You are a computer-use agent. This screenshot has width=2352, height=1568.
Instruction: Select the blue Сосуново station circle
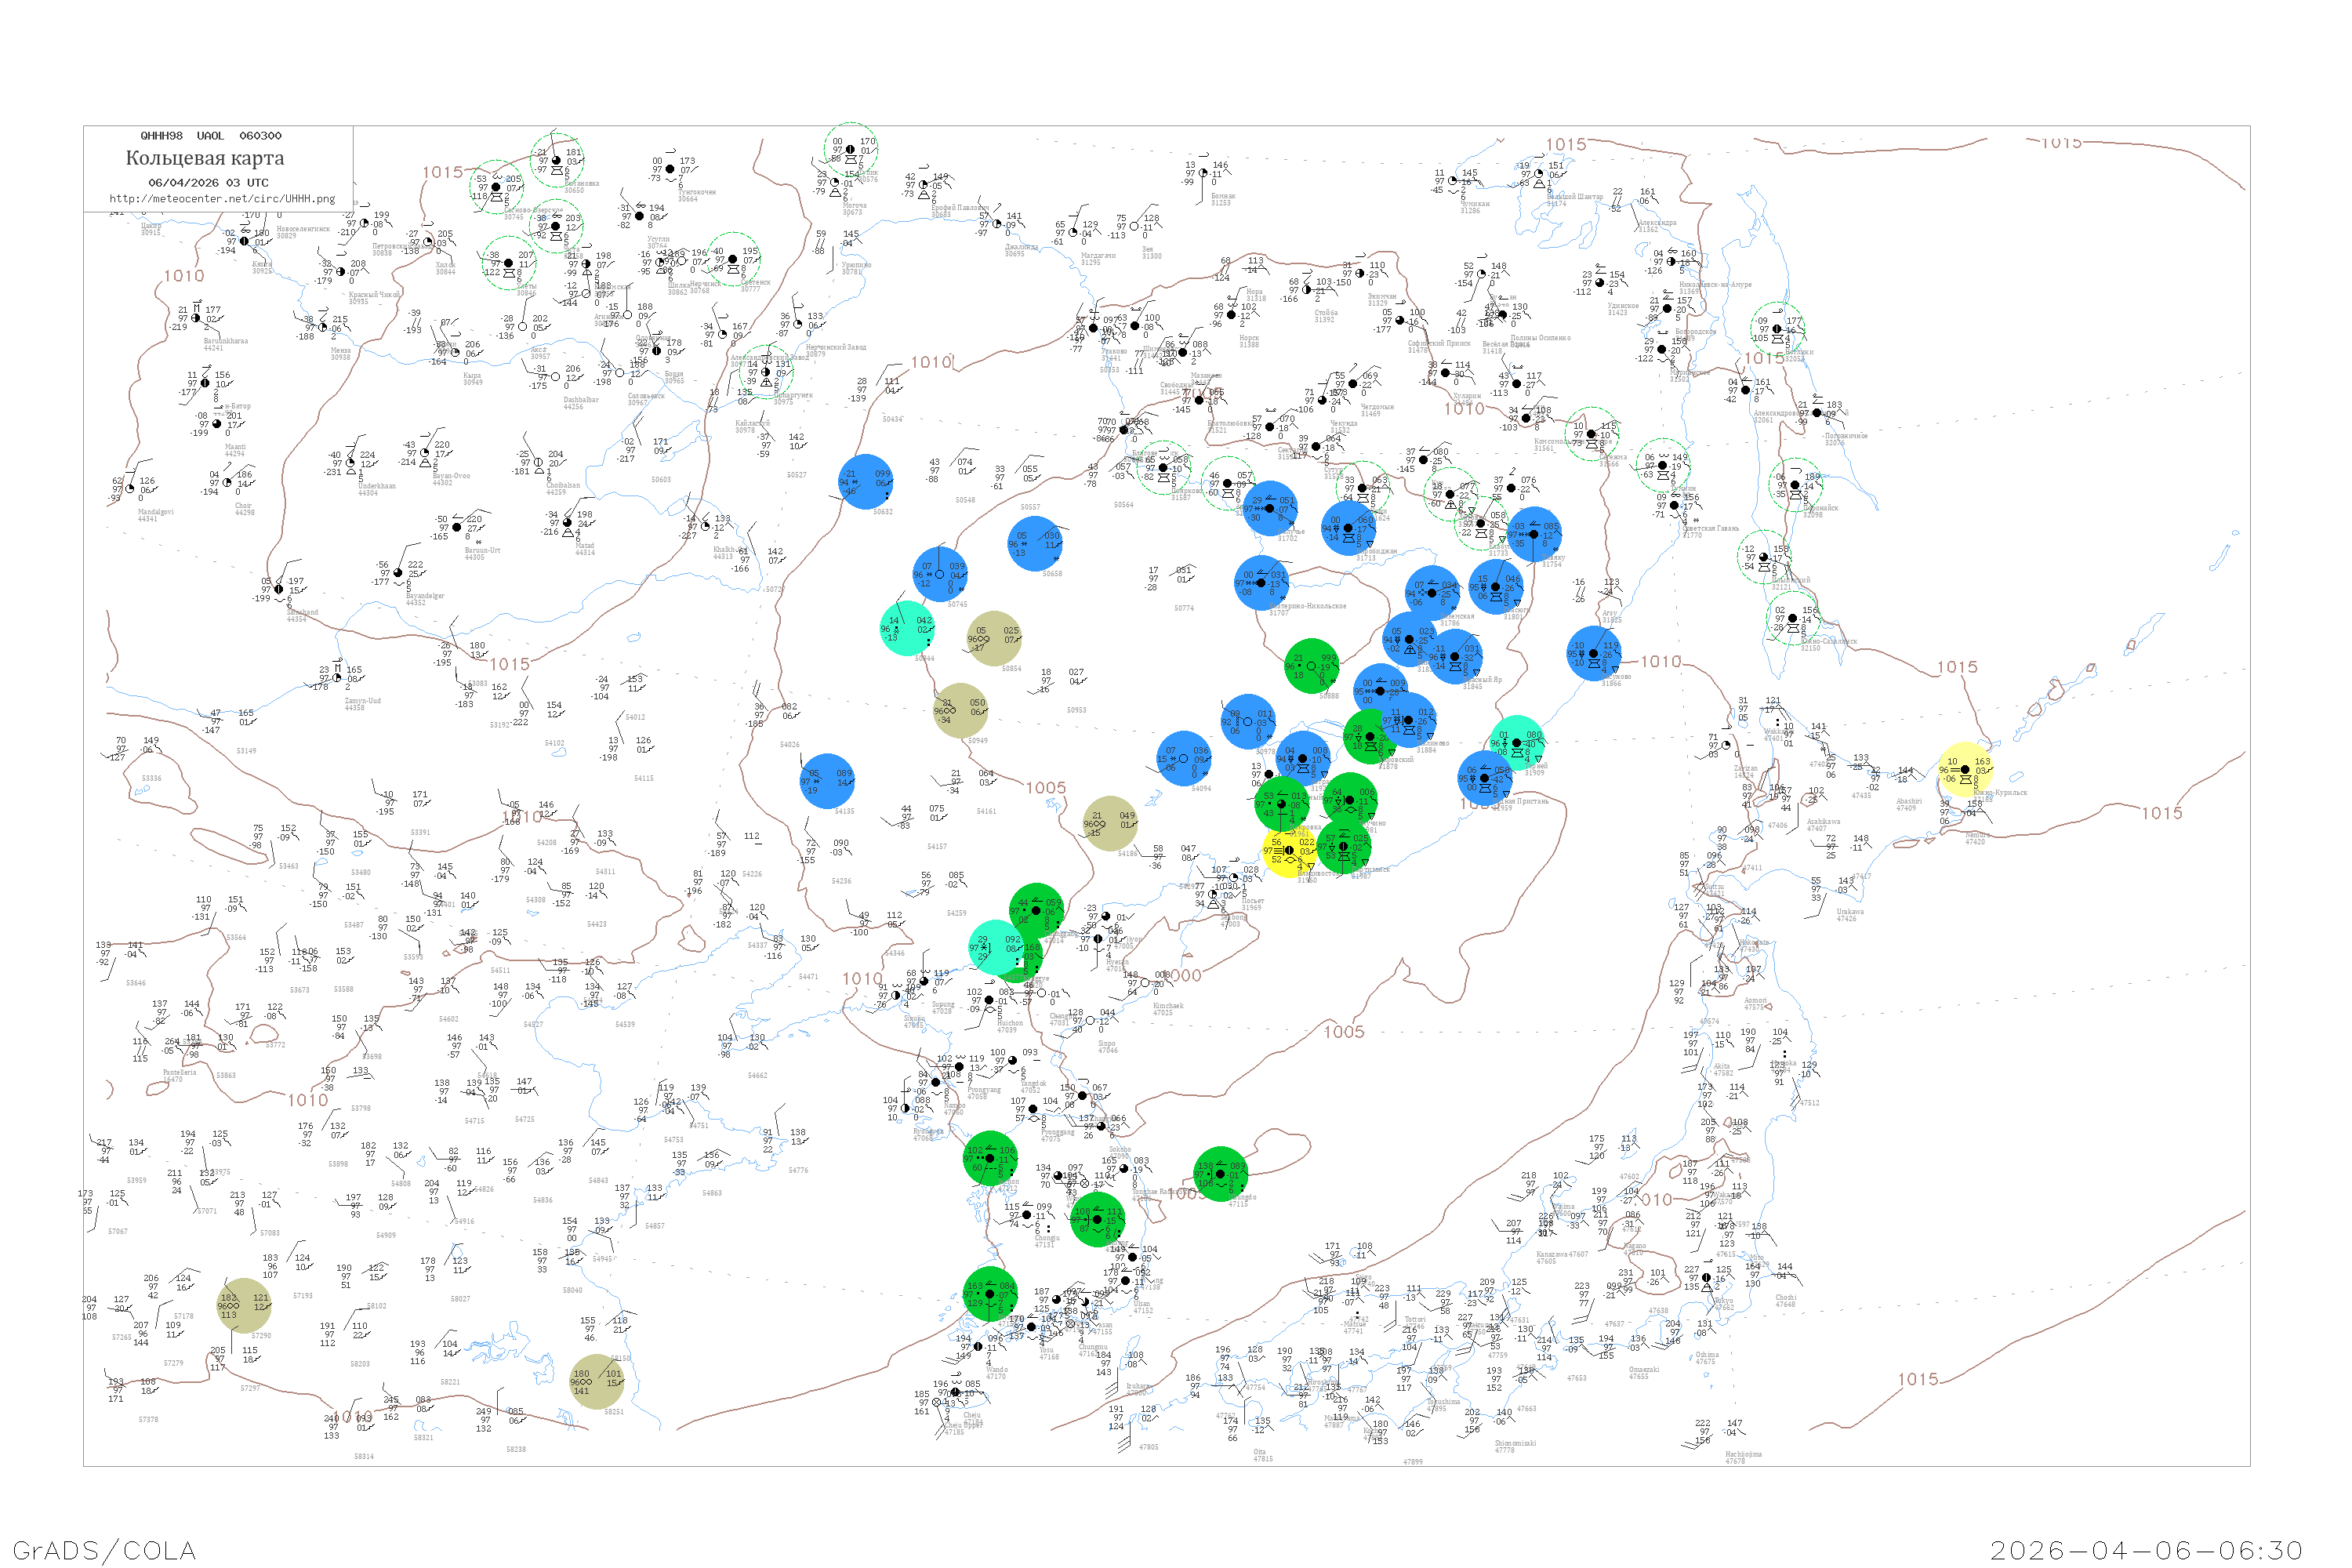(1594, 654)
